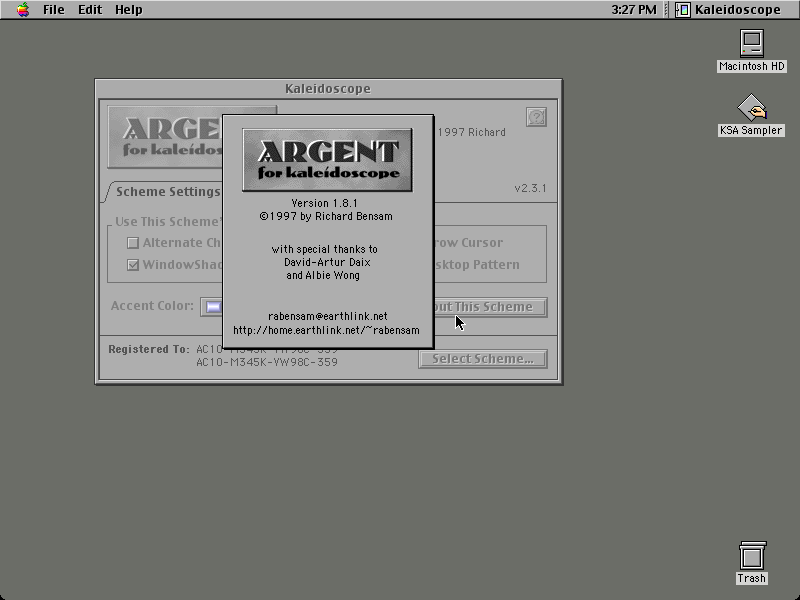This screenshot has height=600, width=800.
Task: Click the home.earthlink.net/~rabensam URL
Action: click(x=327, y=331)
